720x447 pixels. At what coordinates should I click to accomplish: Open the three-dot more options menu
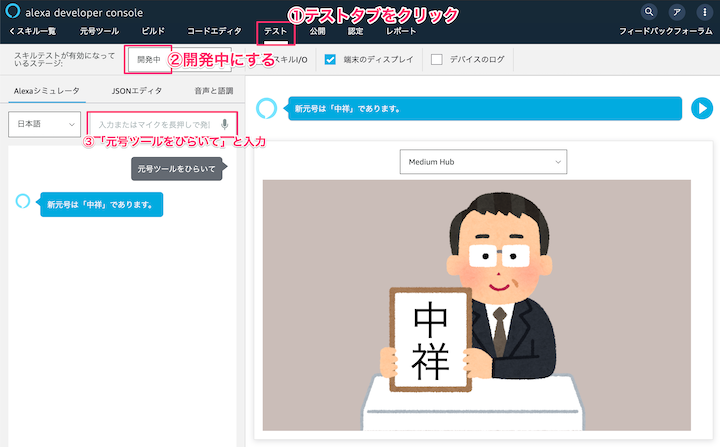[x=705, y=12]
